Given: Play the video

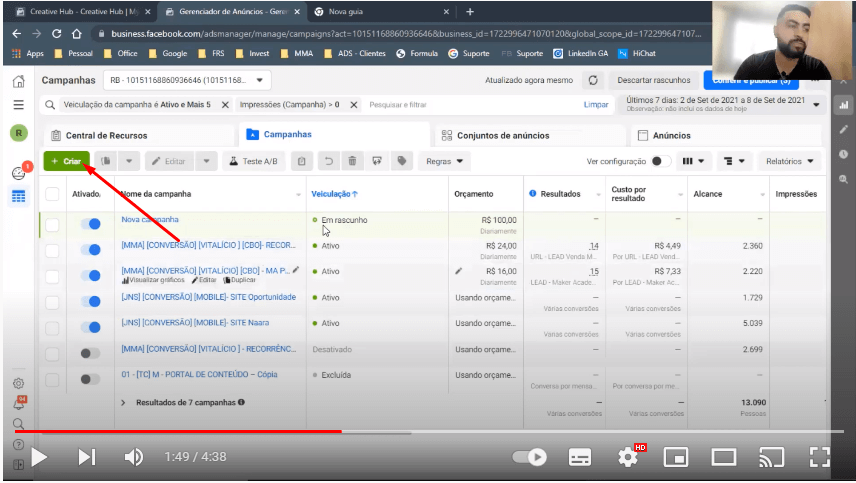Looking at the screenshot, I should [x=39, y=457].
